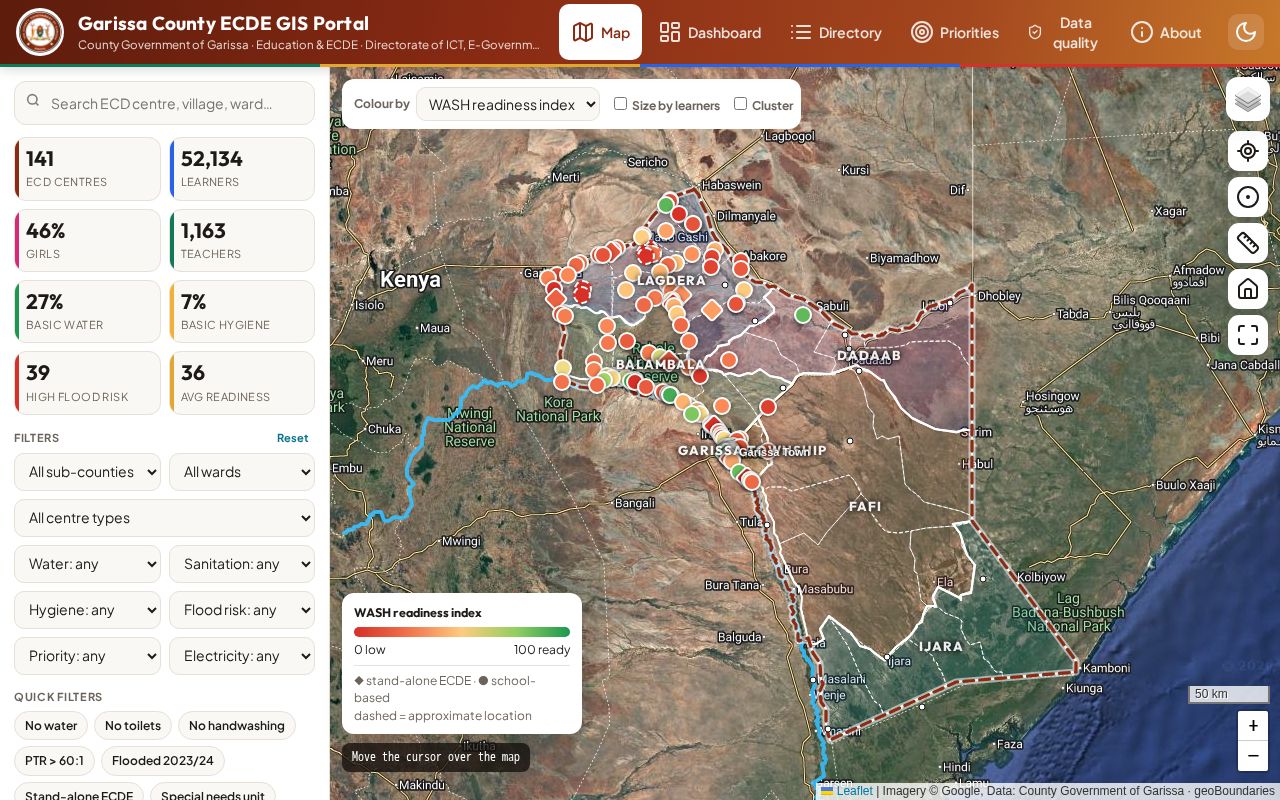
Task: Select the ruler measure tool
Action: pos(1248,243)
